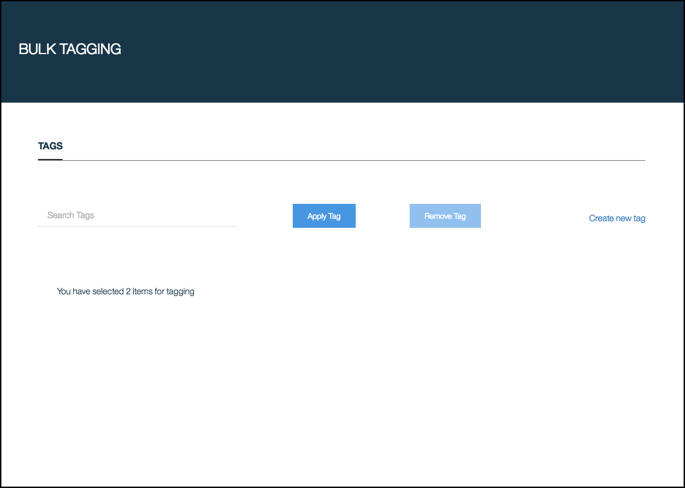This screenshot has height=488, width=685.
Task: Click empty area below the selection message
Action: coord(340,390)
